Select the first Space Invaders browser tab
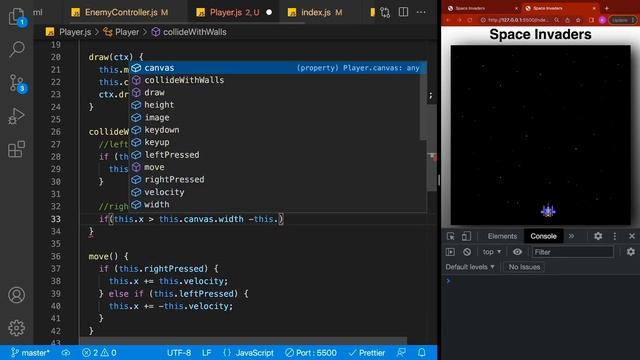This screenshot has width=640, height=360. point(481,8)
